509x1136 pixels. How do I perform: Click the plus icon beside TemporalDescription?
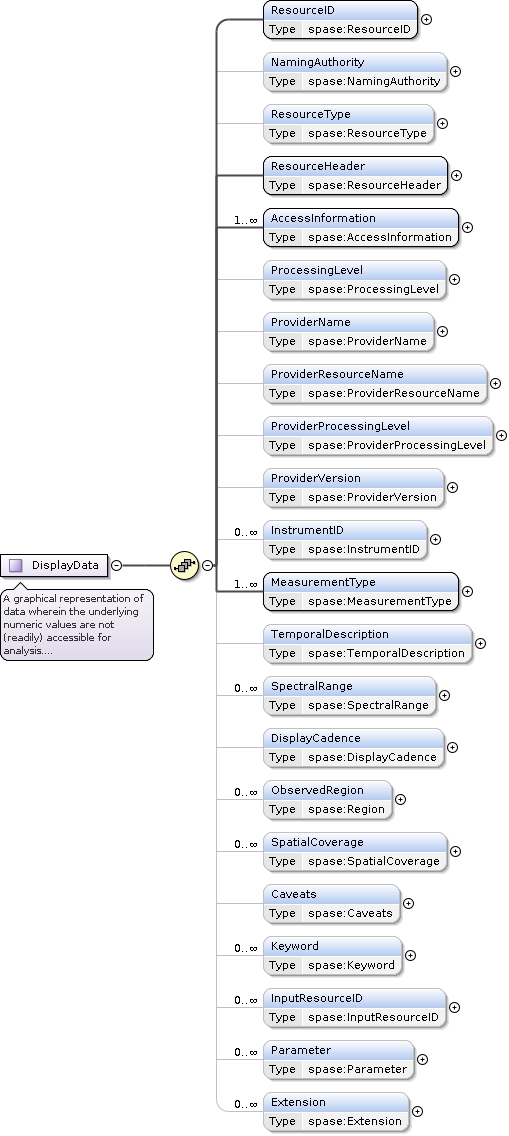[x=480, y=643]
